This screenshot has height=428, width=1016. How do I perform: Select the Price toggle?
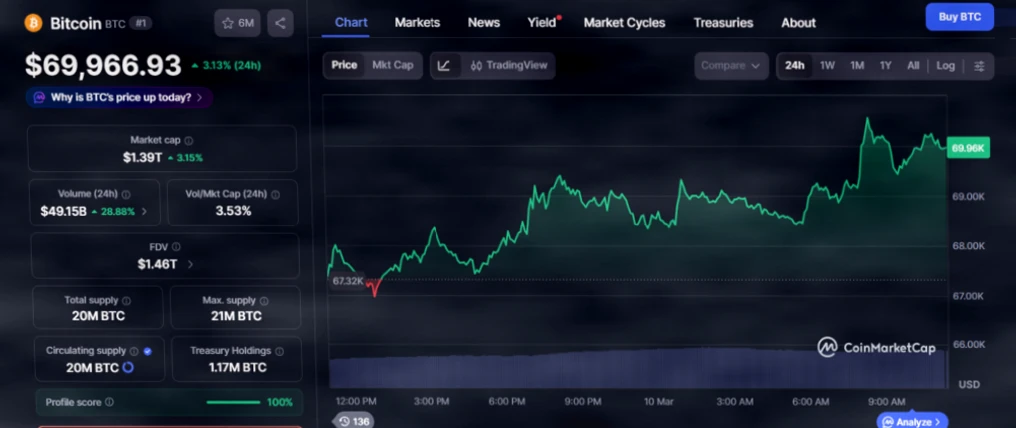[x=344, y=65]
